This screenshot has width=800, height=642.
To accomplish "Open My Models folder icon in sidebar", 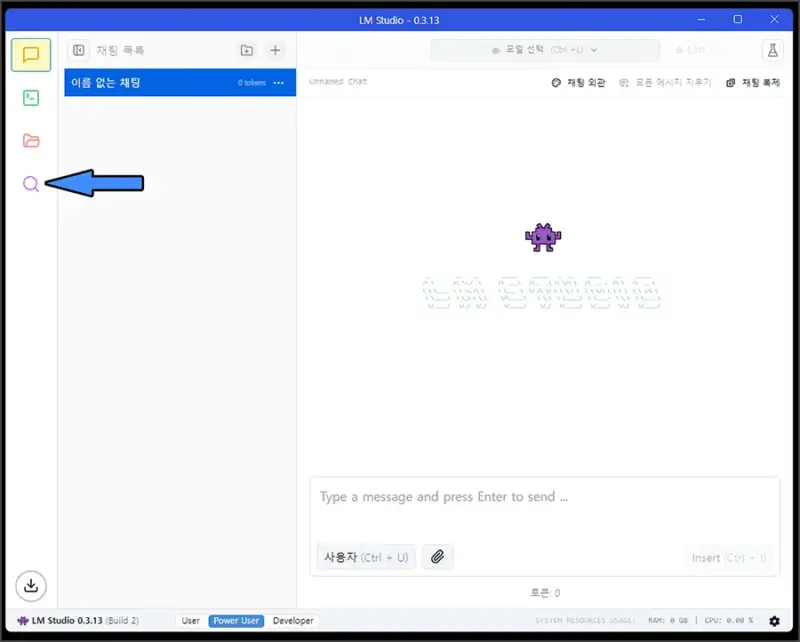I will click(x=31, y=140).
